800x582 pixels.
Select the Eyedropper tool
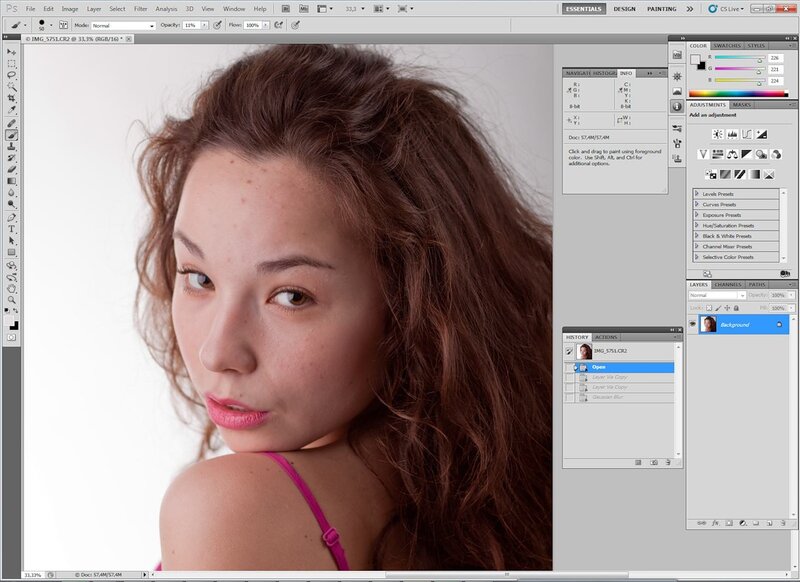[x=11, y=109]
